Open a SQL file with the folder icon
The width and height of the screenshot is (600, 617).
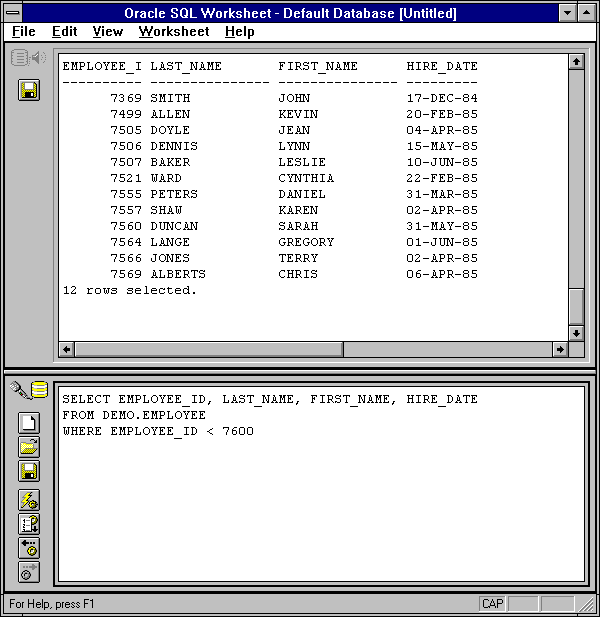(x=29, y=447)
